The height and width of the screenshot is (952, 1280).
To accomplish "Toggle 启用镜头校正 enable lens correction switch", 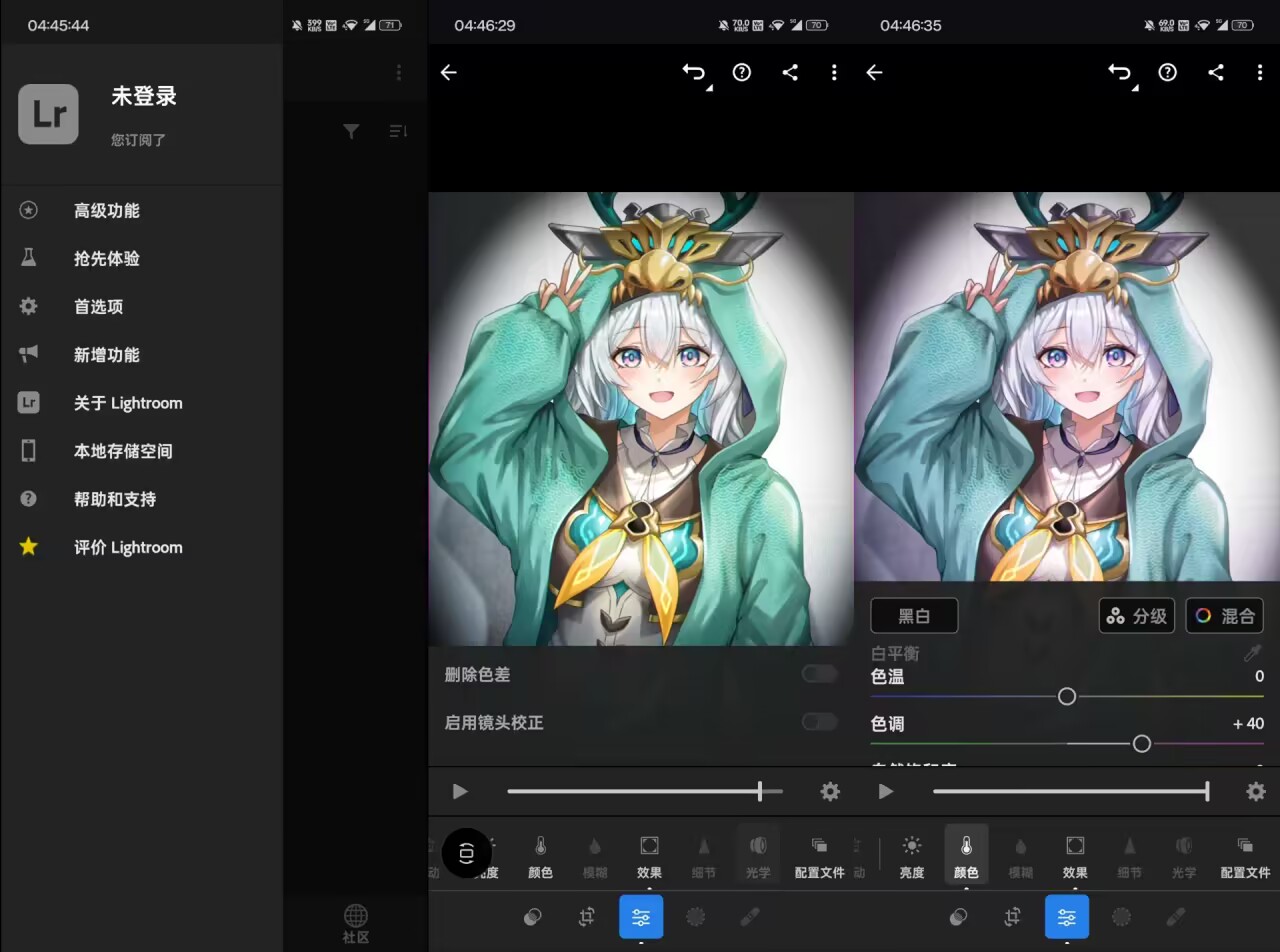I will tap(819, 722).
